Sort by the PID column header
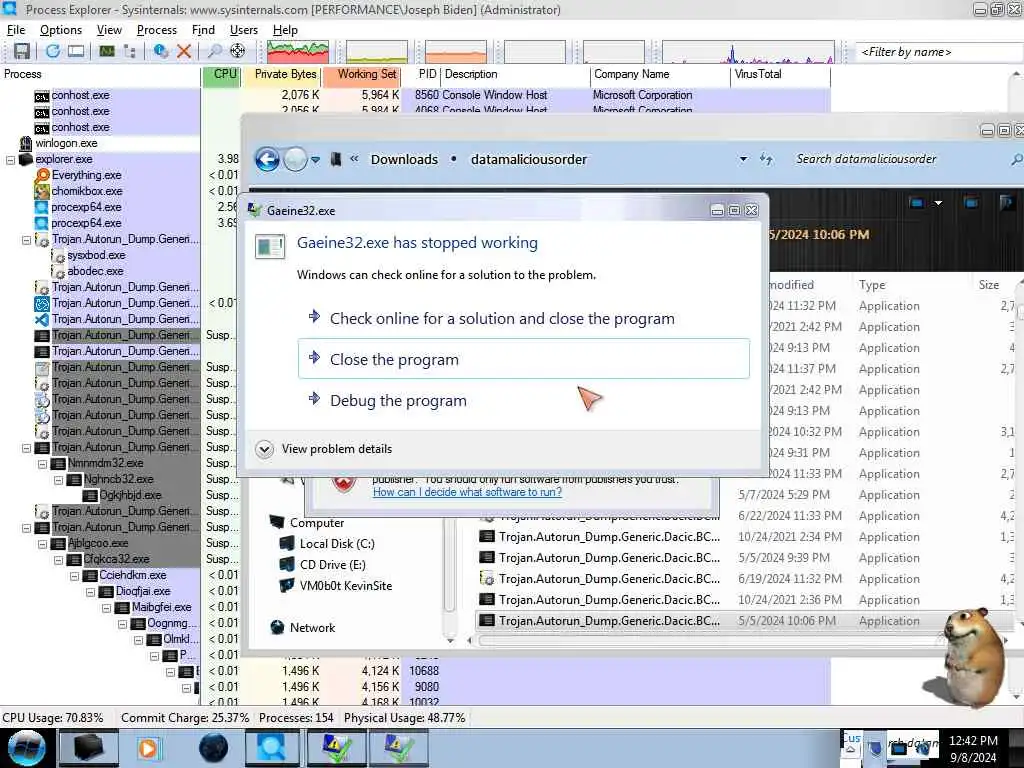 pyautogui.click(x=421, y=74)
